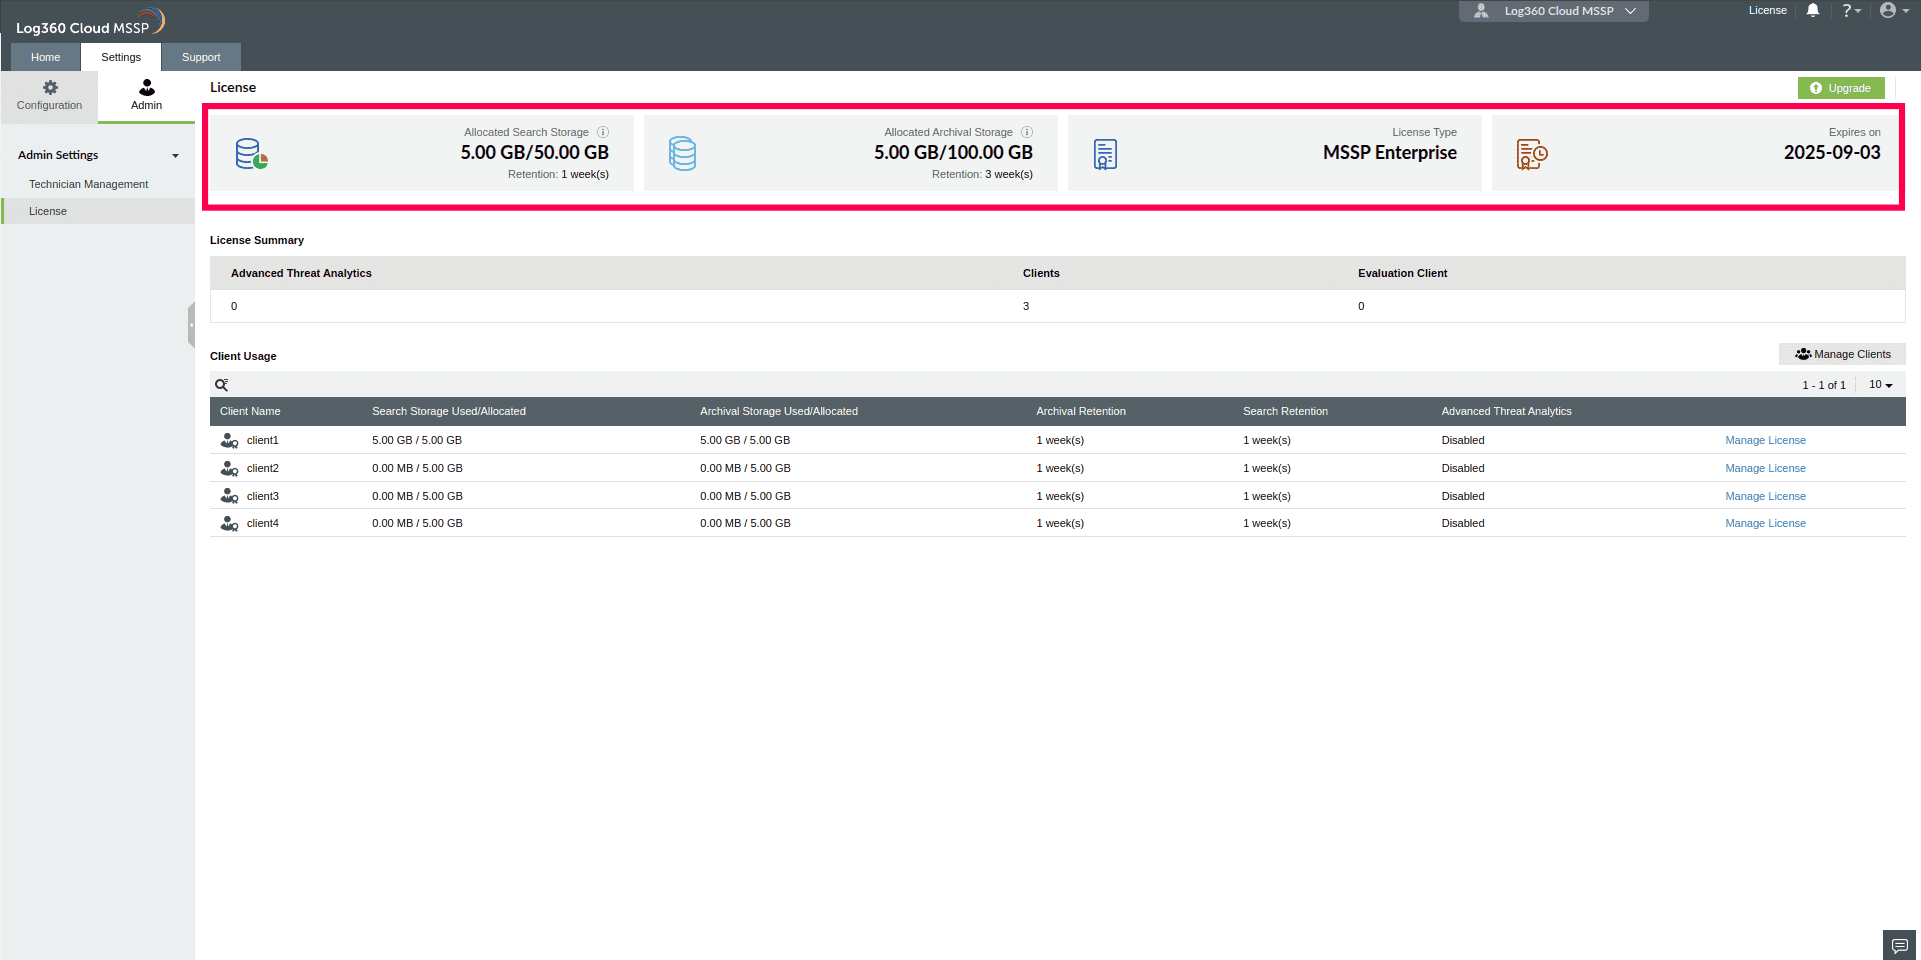
Task: Open the help question mark menu
Action: [x=1851, y=10]
